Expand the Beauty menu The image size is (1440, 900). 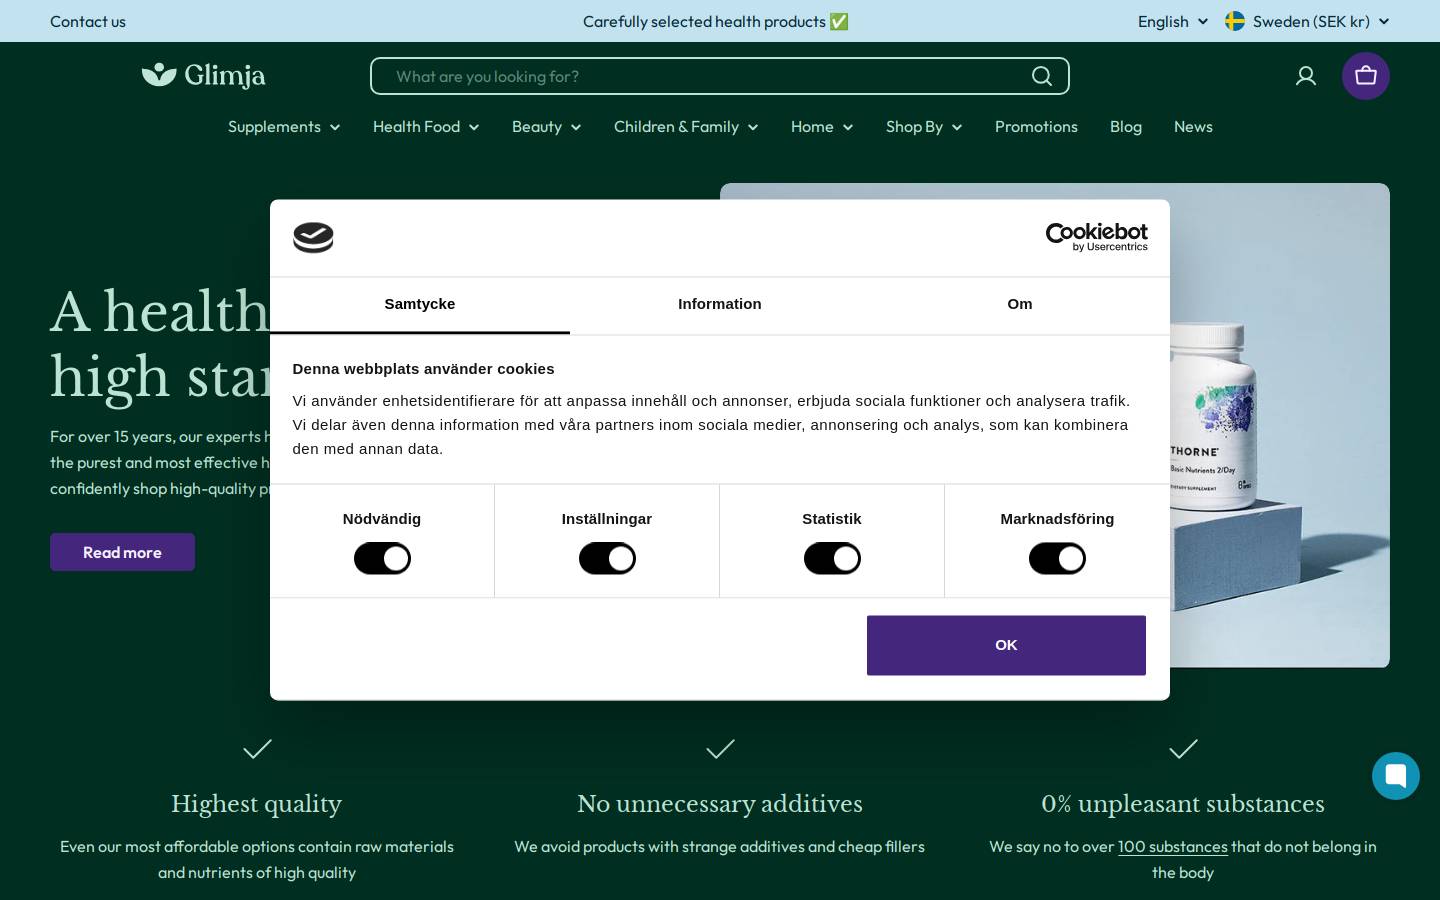547,127
